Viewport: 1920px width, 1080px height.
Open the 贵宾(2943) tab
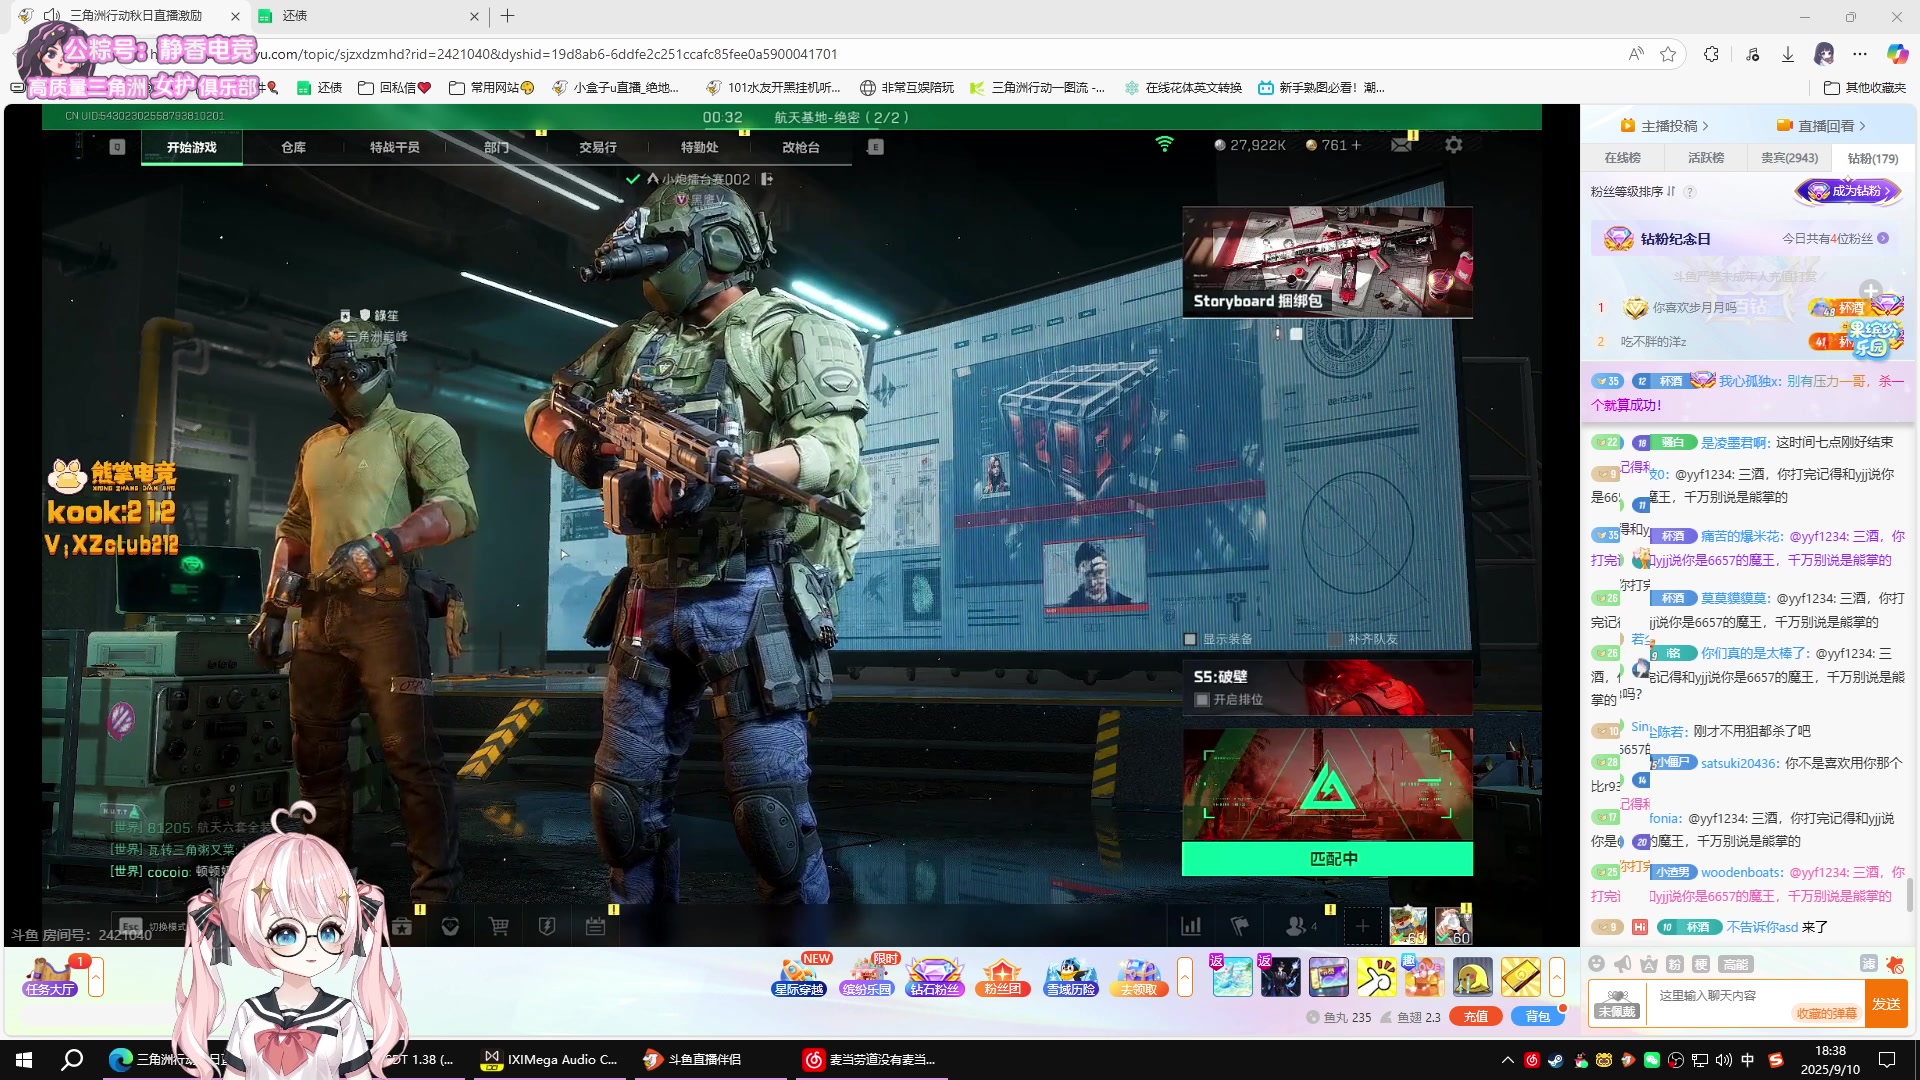point(1789,158)
